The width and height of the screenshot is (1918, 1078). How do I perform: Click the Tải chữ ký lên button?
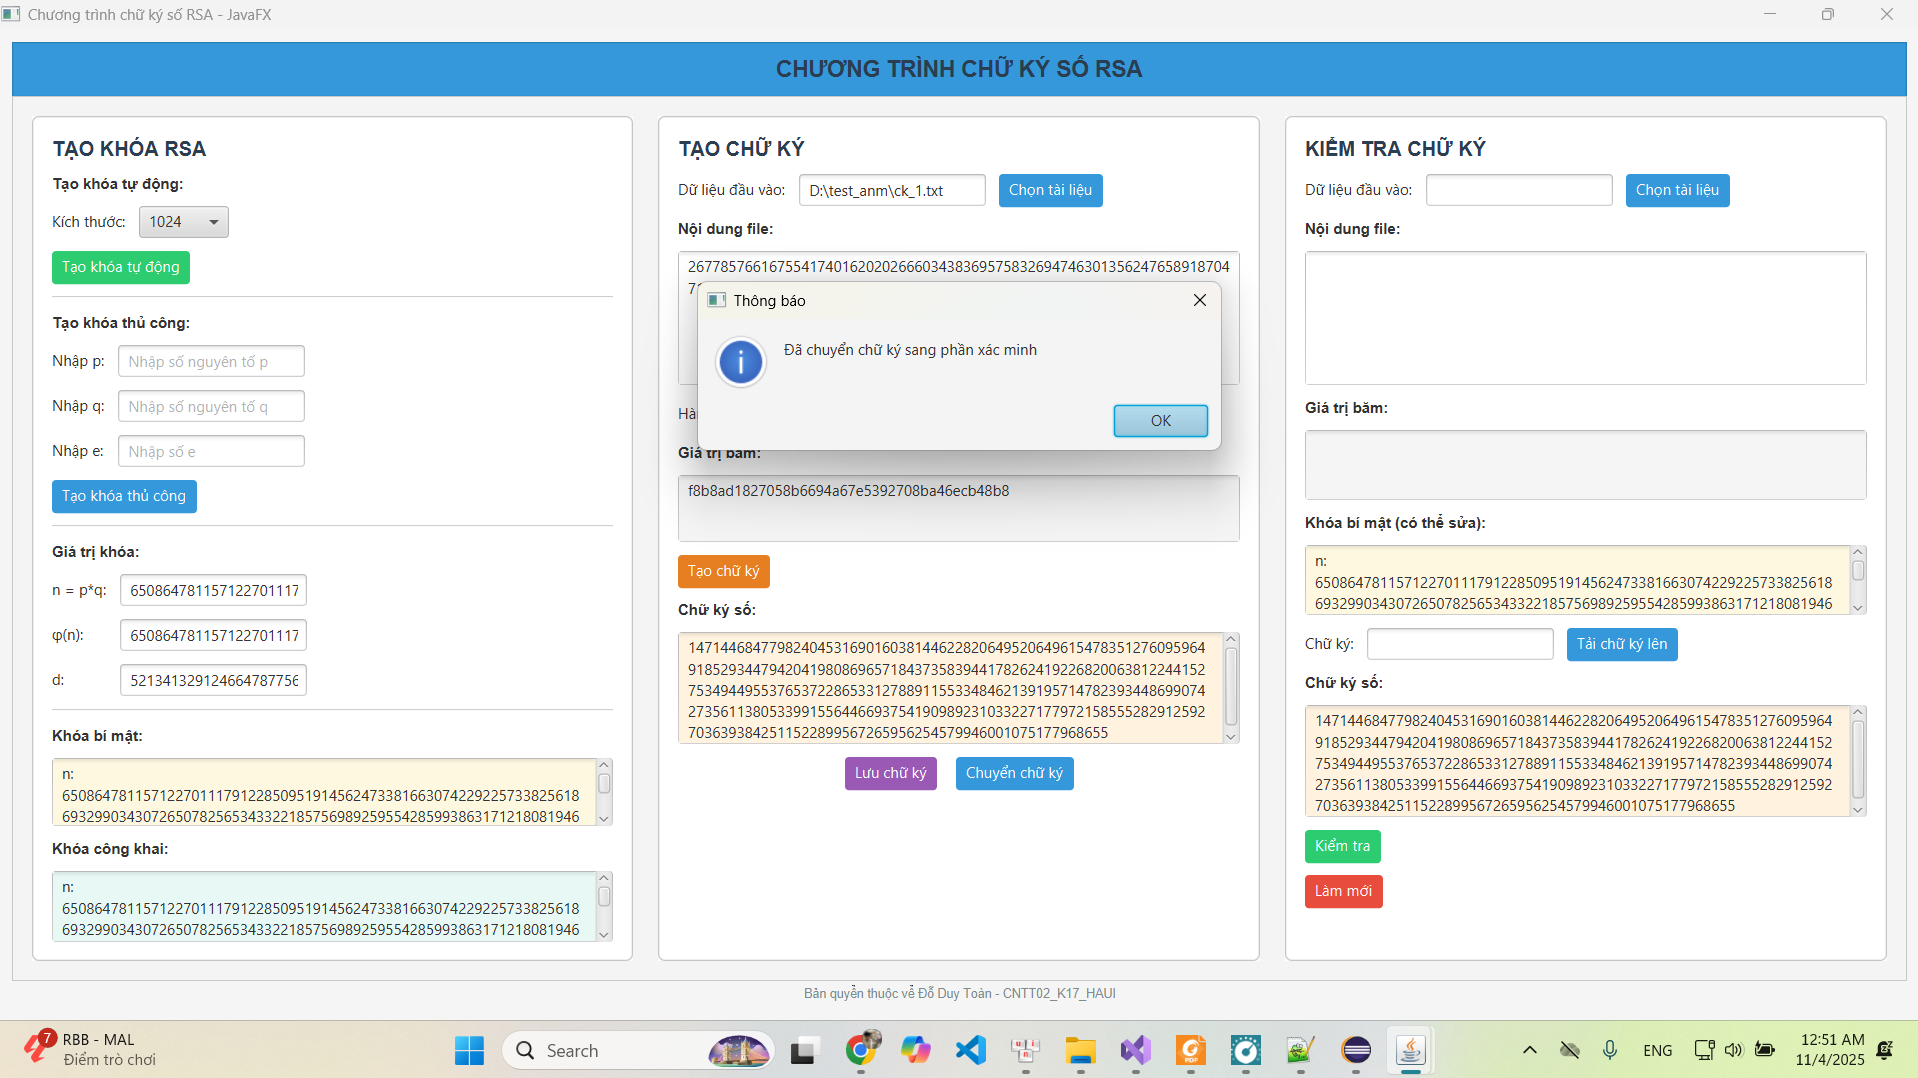click(1621, 644)
